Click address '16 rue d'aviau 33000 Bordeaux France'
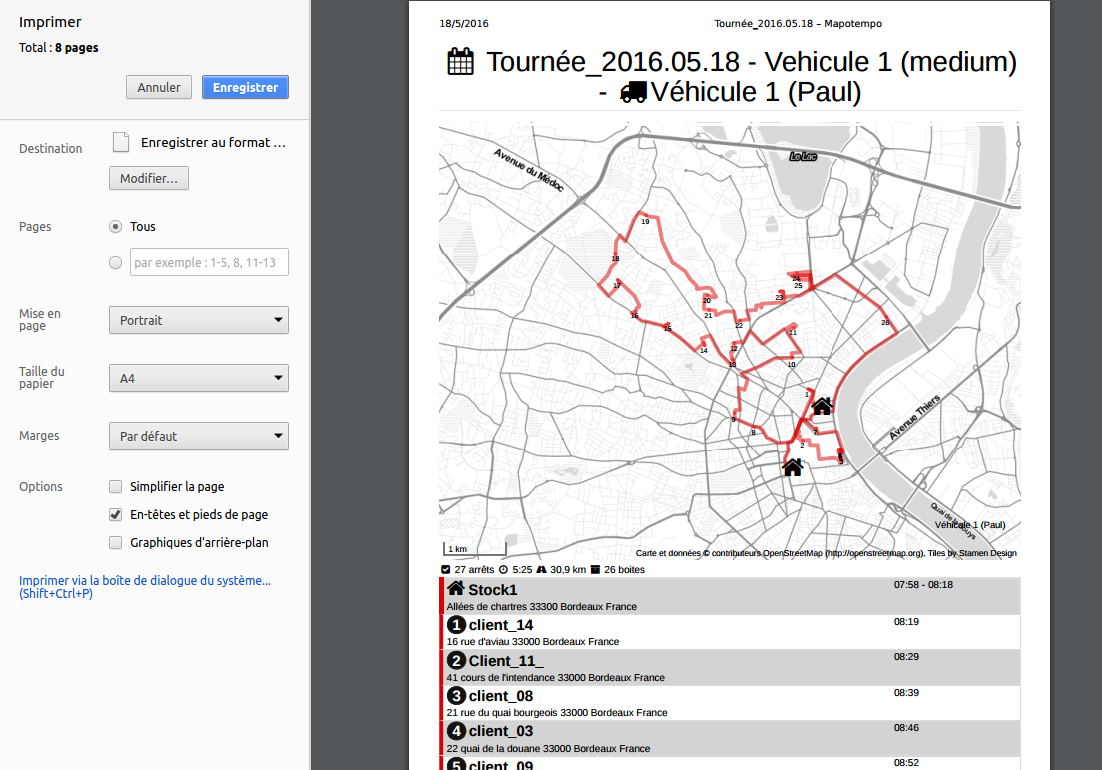1102x770 pixels. tap(533, 641)
